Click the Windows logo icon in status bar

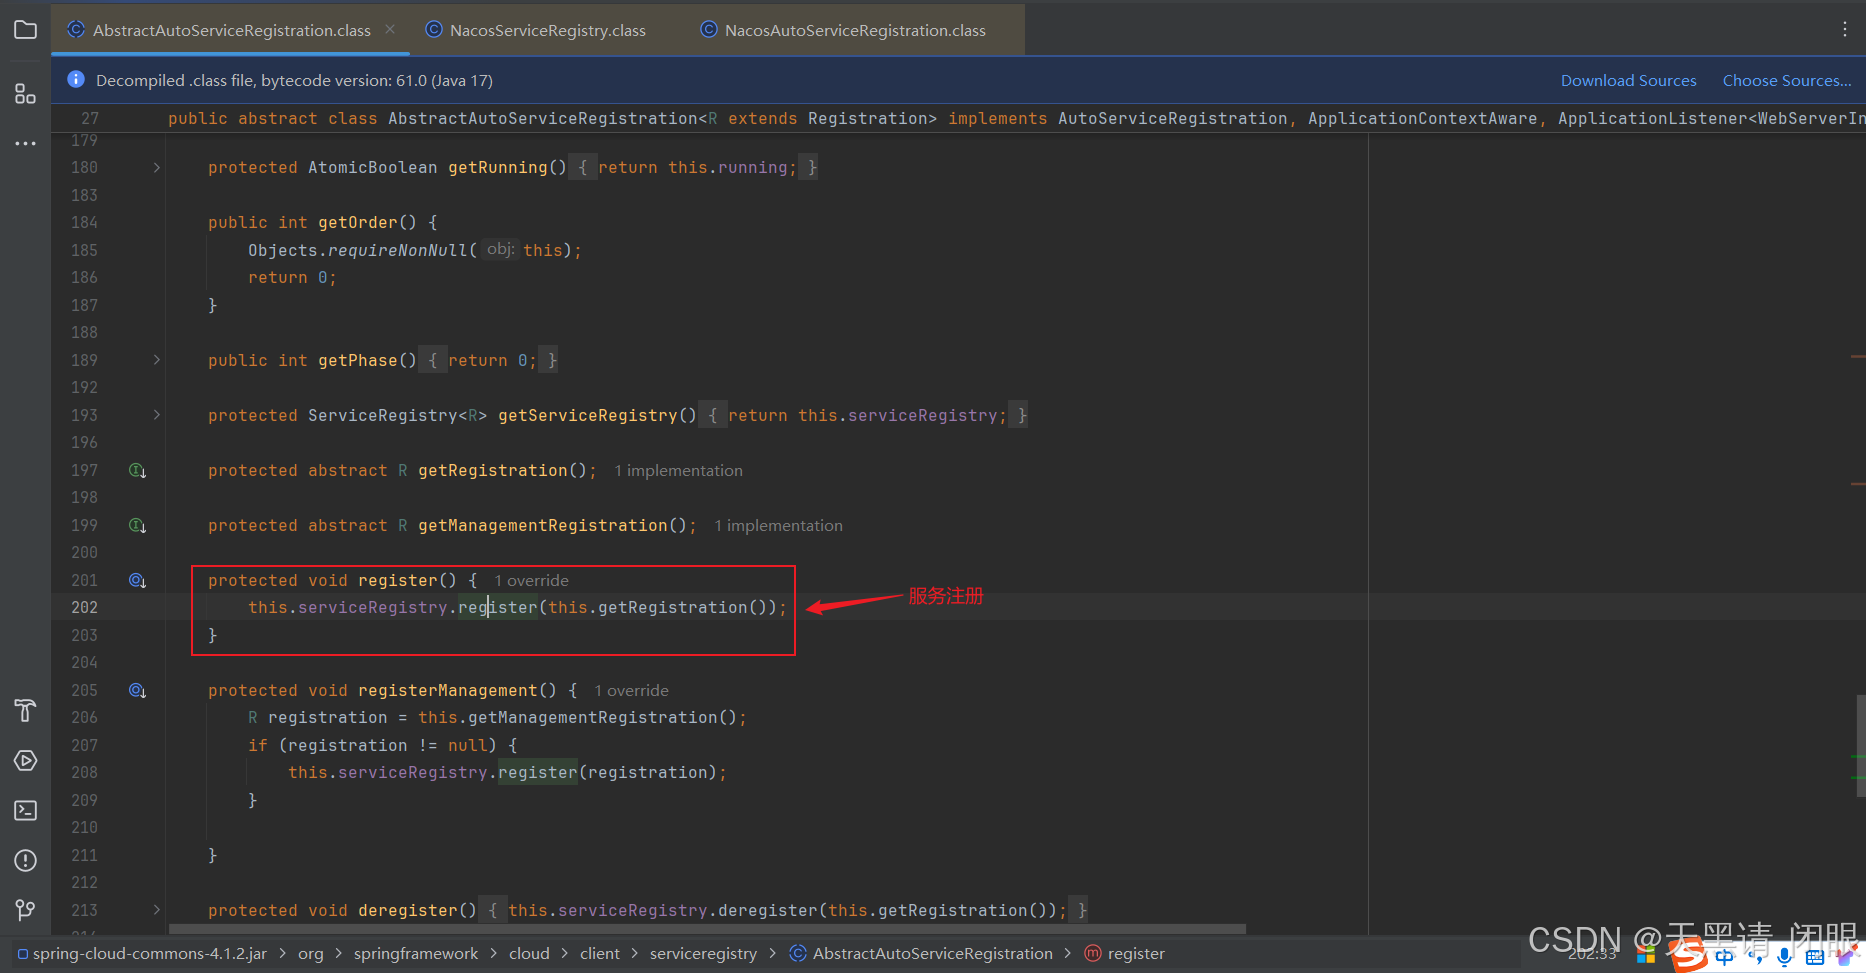[1646, 955]
